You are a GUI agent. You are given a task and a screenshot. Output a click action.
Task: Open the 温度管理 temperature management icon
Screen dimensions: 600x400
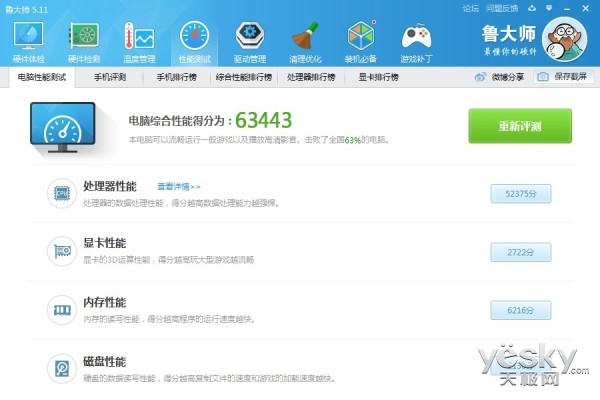click(139, 42)
